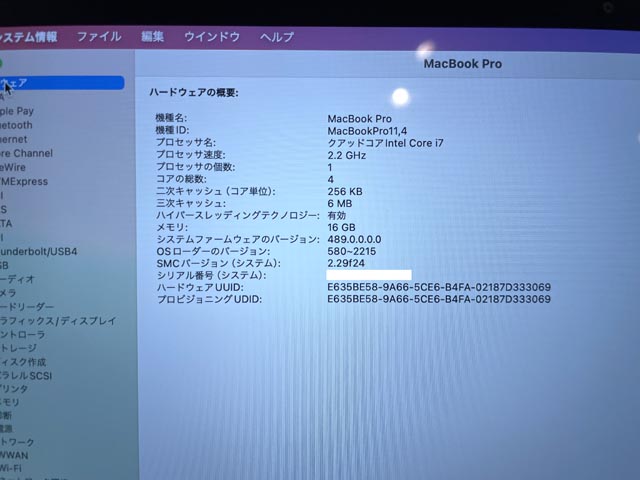Select Fibre Channel in the sidebar
This screenshot has width=640, height=480.
(28, 153)
